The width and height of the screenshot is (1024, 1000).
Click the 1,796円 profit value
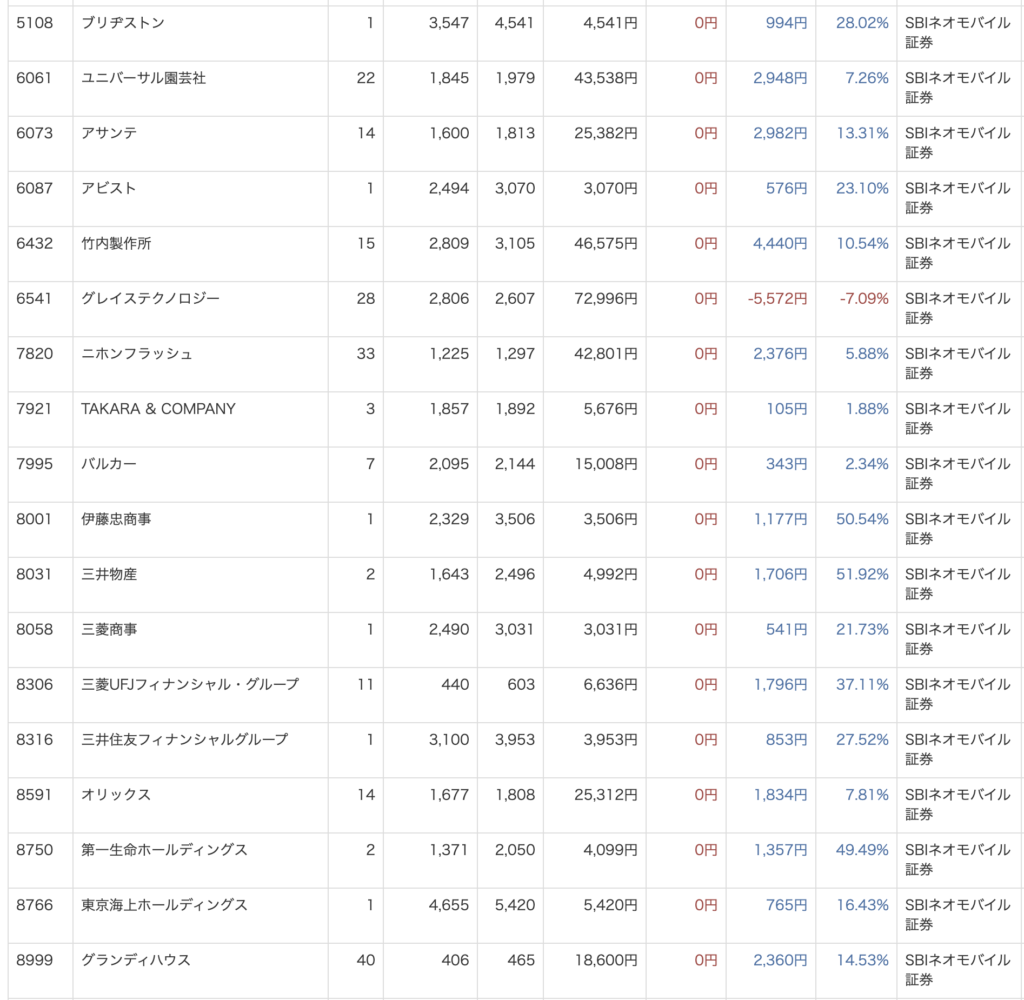(x=780, y=685)
